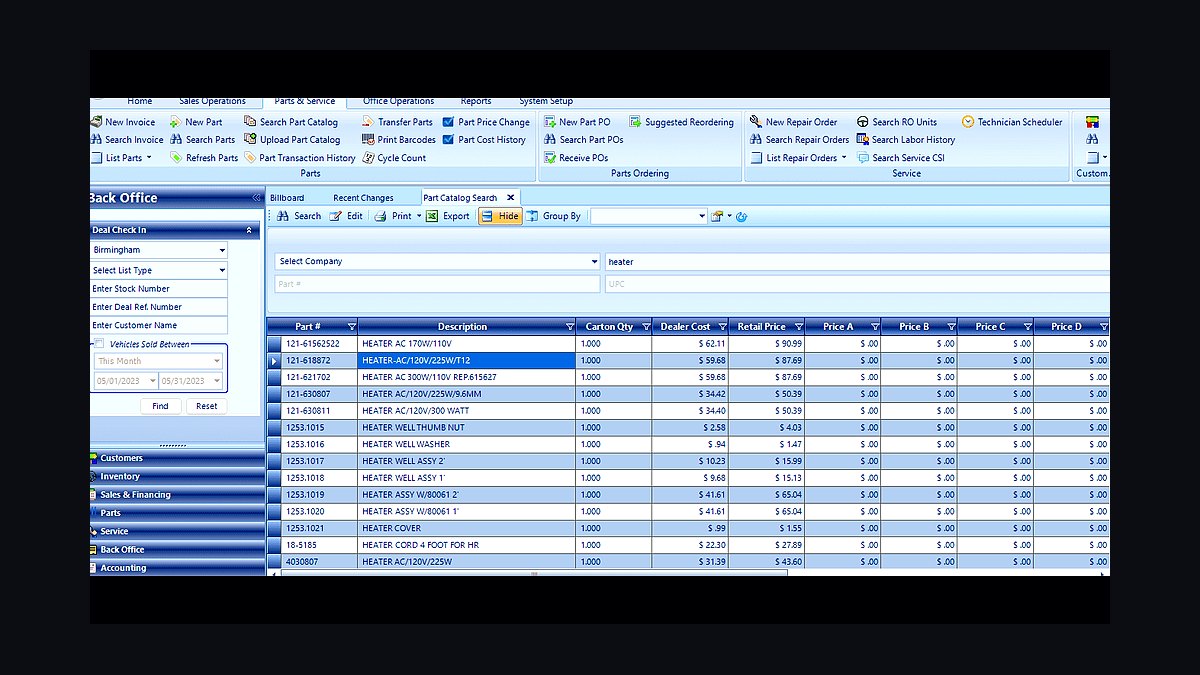Open Search Parts from the ribbon

pos(202,140)
